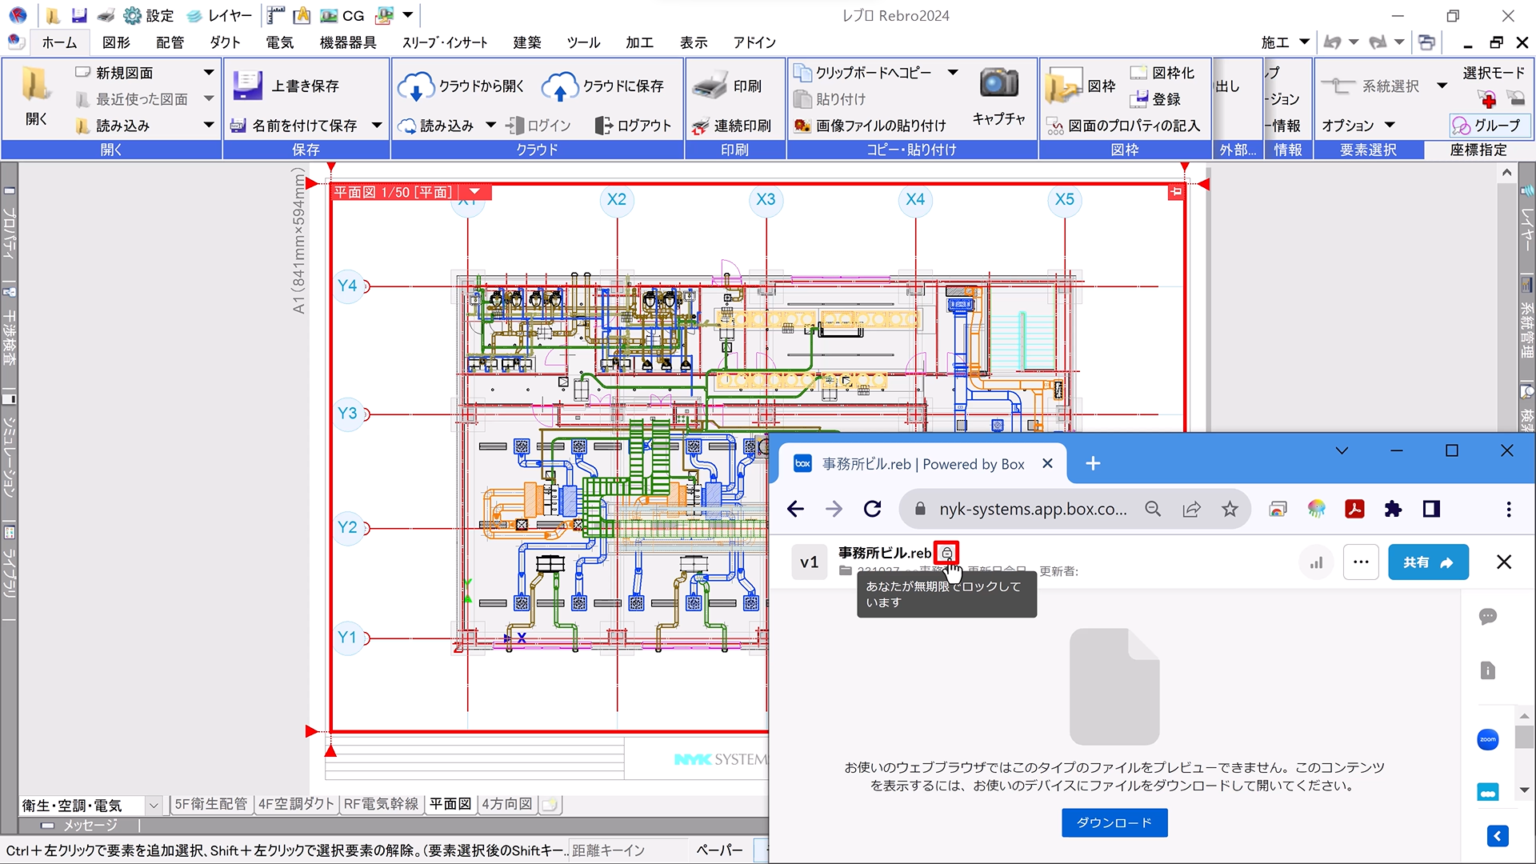
Task: Click the ダウンロード button
Action: [x=1114, y=822]
